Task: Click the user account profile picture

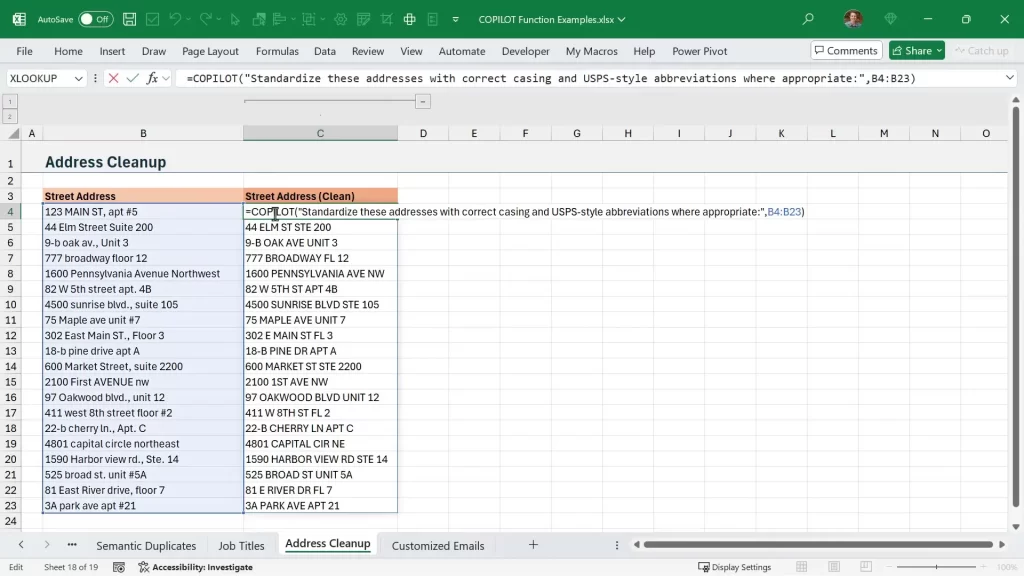Action: tap(853, 19)
